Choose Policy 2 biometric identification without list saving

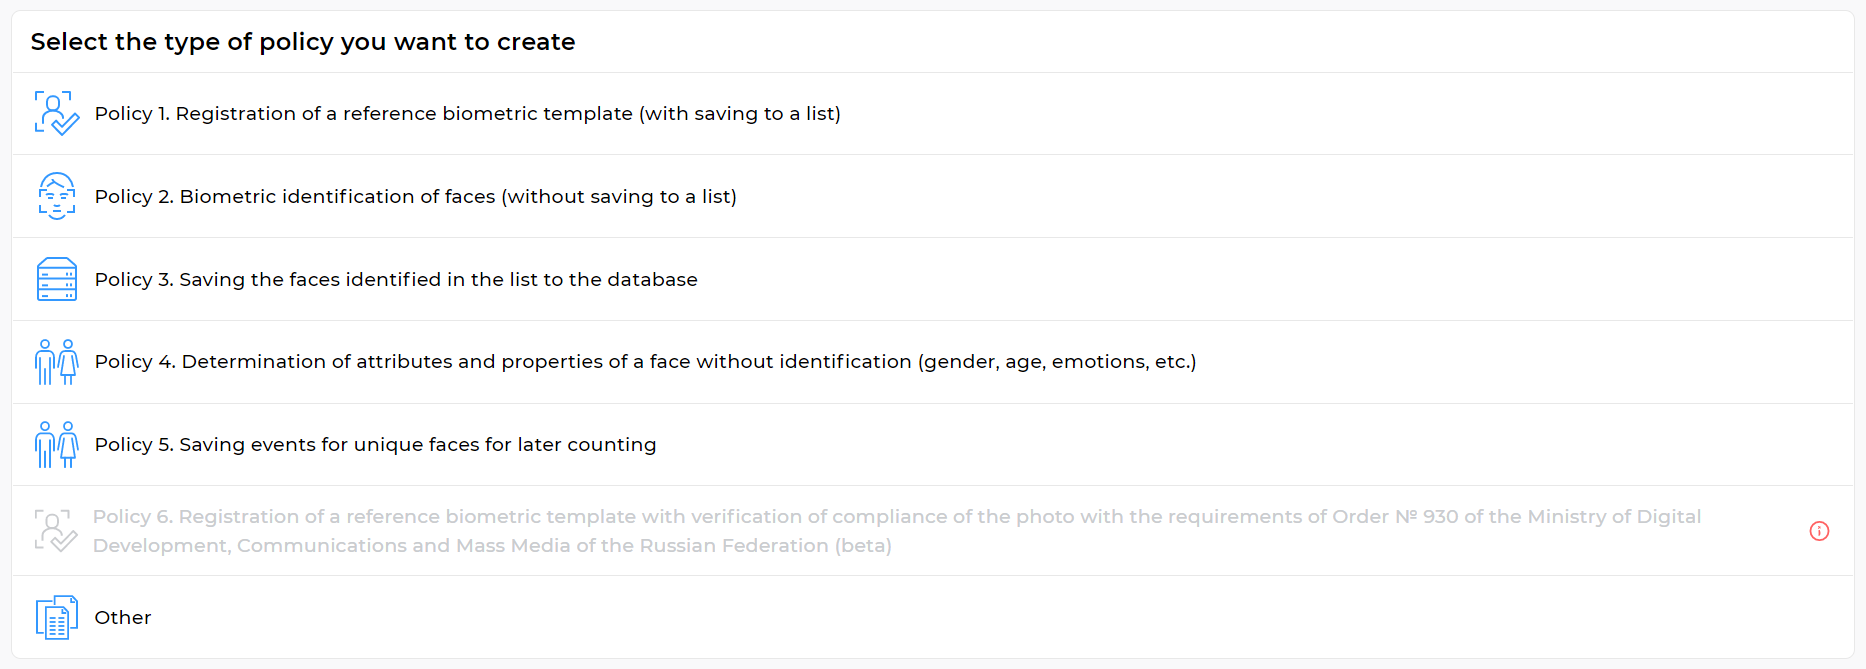click(x=415, y=196)
